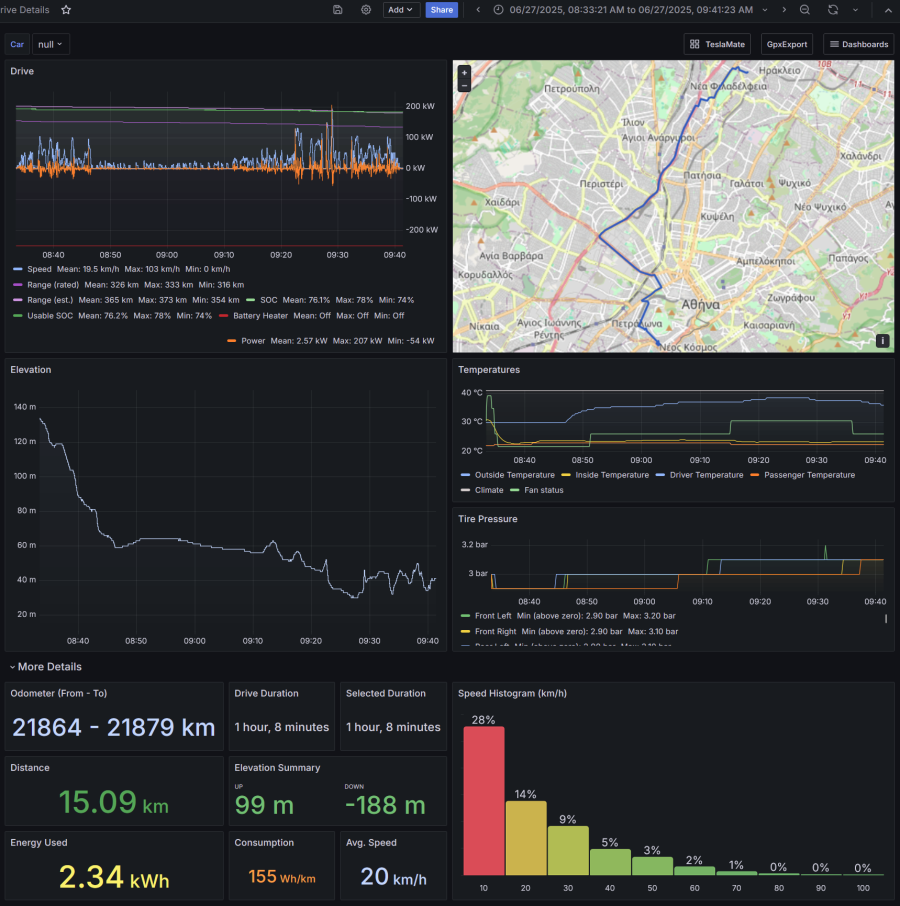Screen dimensions: 900x906
Task: Click the Share button
Action: [x=441, y=9]
